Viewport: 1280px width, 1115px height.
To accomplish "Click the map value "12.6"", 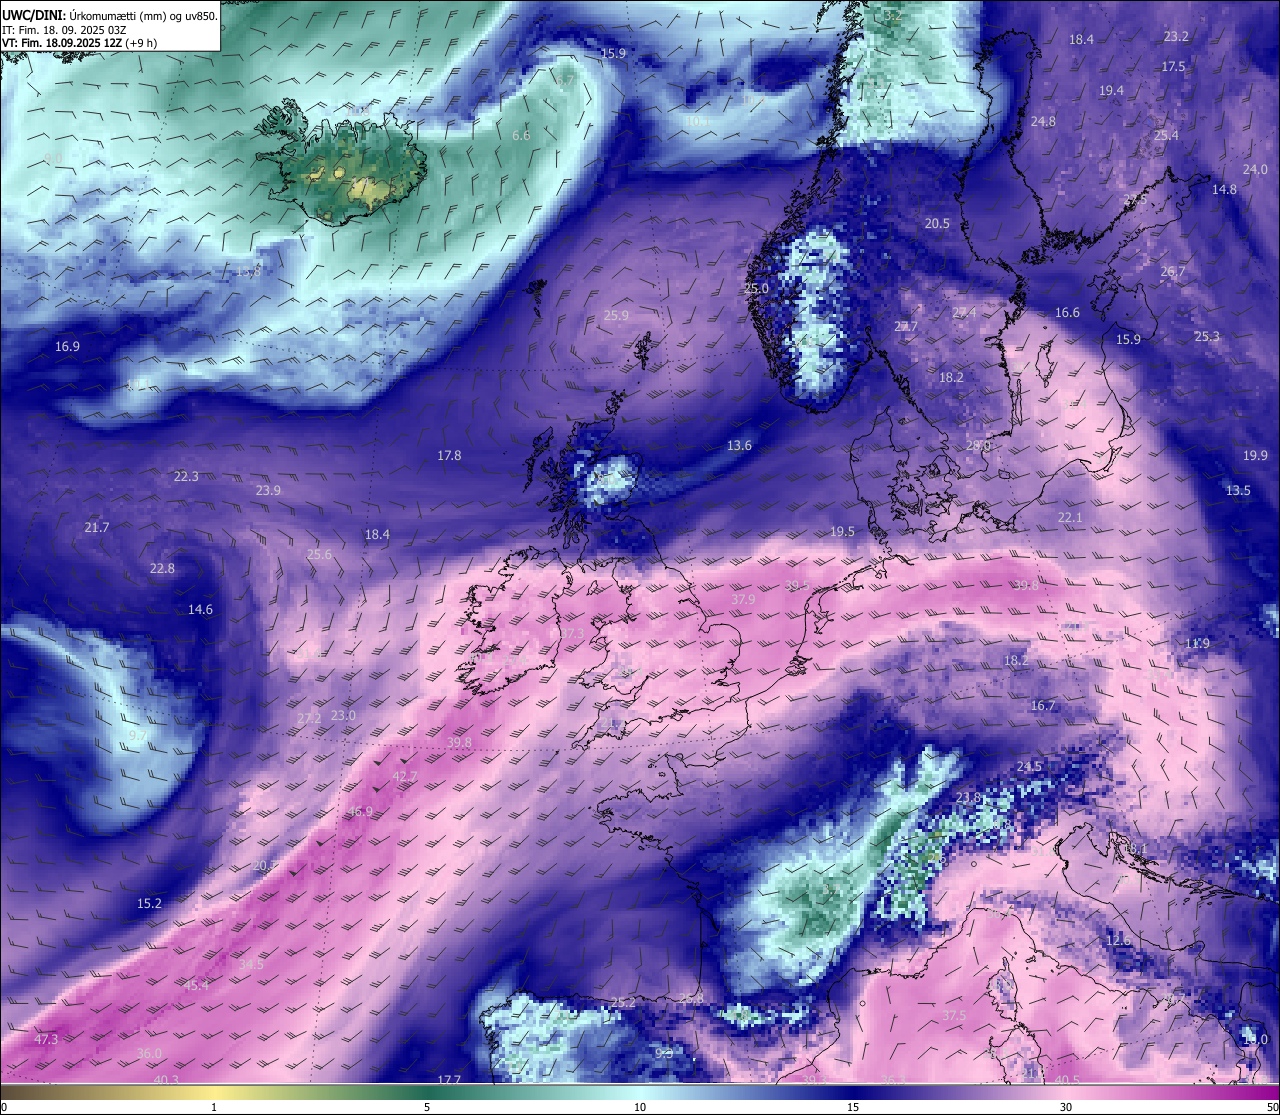I will (x=1118, y=941).
